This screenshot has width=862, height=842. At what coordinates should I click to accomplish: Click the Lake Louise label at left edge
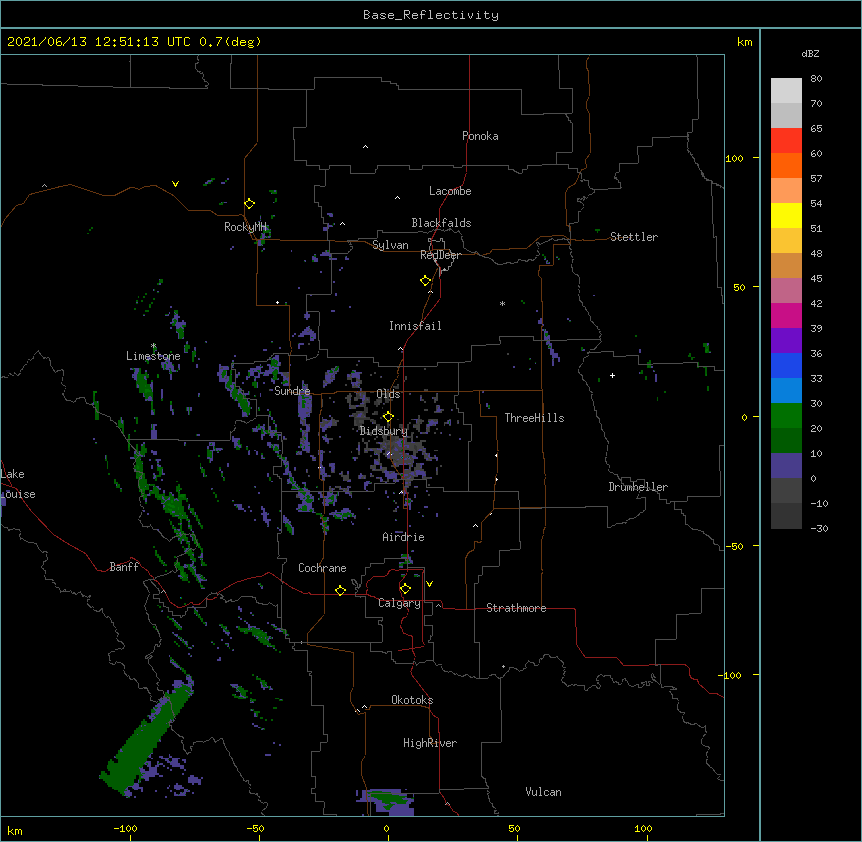16,484
